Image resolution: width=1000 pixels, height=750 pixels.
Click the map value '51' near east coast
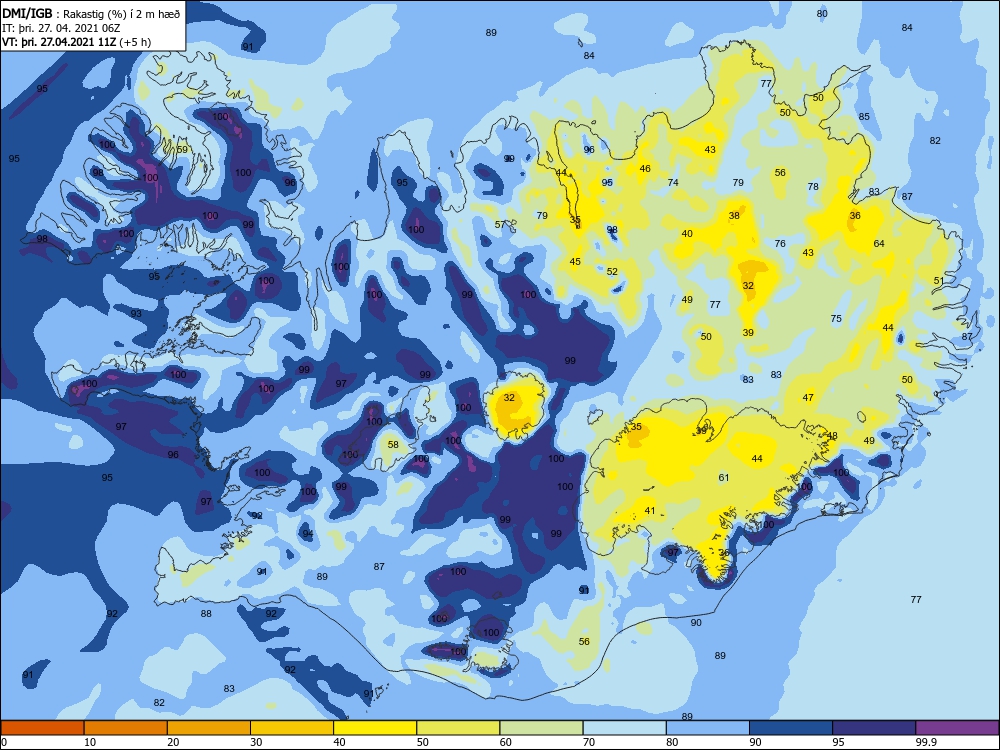939,281
